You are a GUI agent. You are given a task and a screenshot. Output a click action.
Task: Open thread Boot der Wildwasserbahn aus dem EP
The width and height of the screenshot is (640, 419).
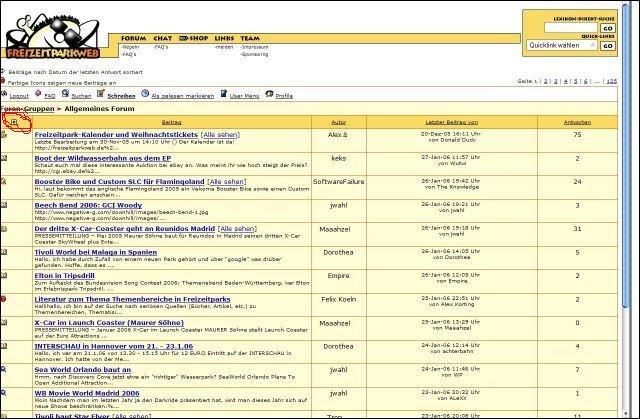tap(102, 158)
